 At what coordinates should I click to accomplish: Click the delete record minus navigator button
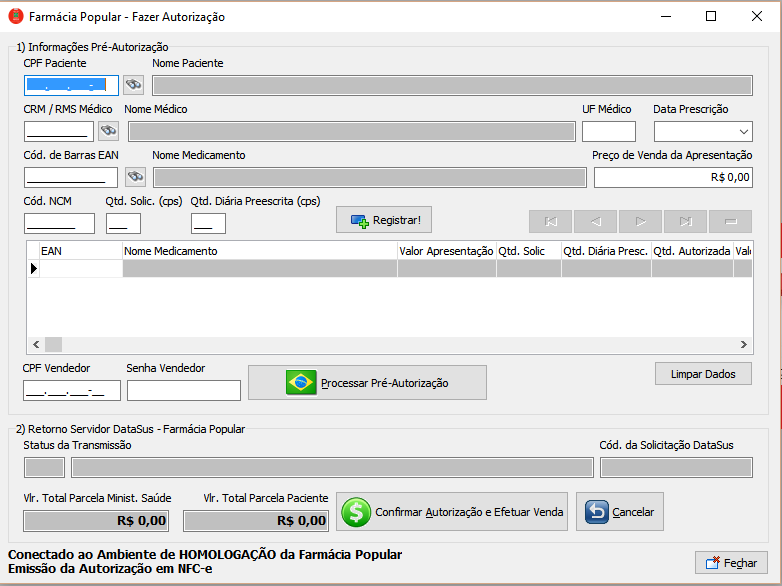730,221
